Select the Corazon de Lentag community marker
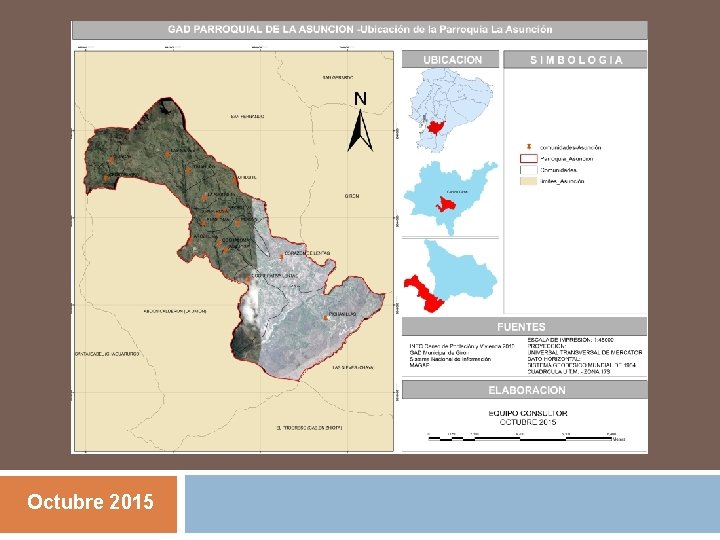This screenshot has width=720, height=540. (282, 257)
